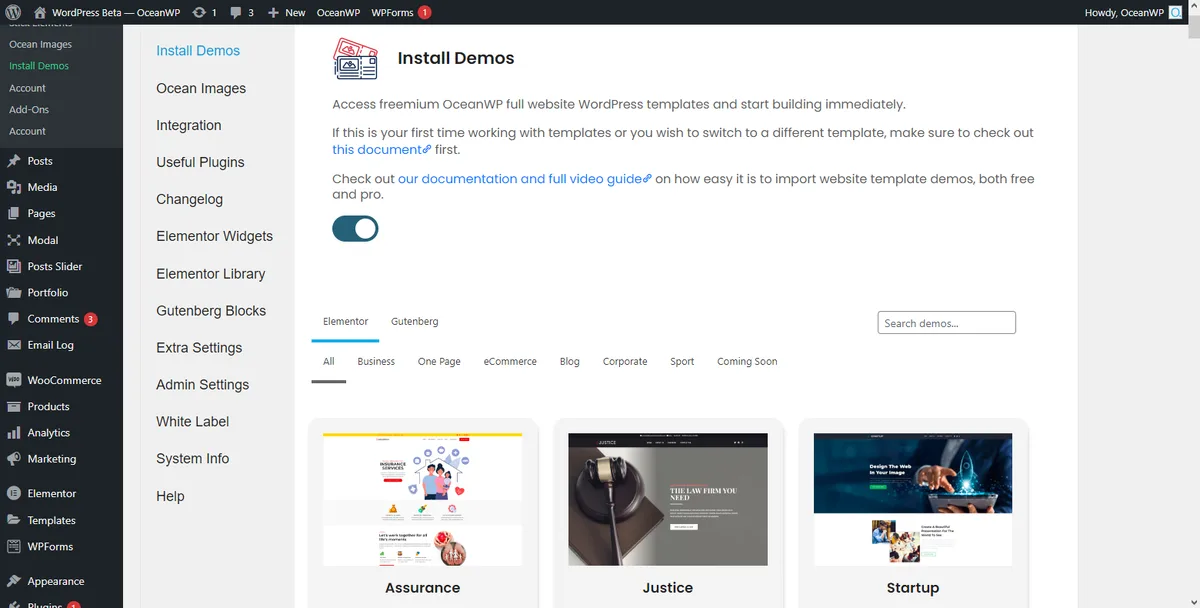Open Elementor Widgets in the panel menu
Screen dimensions: 1200x608
214,236
